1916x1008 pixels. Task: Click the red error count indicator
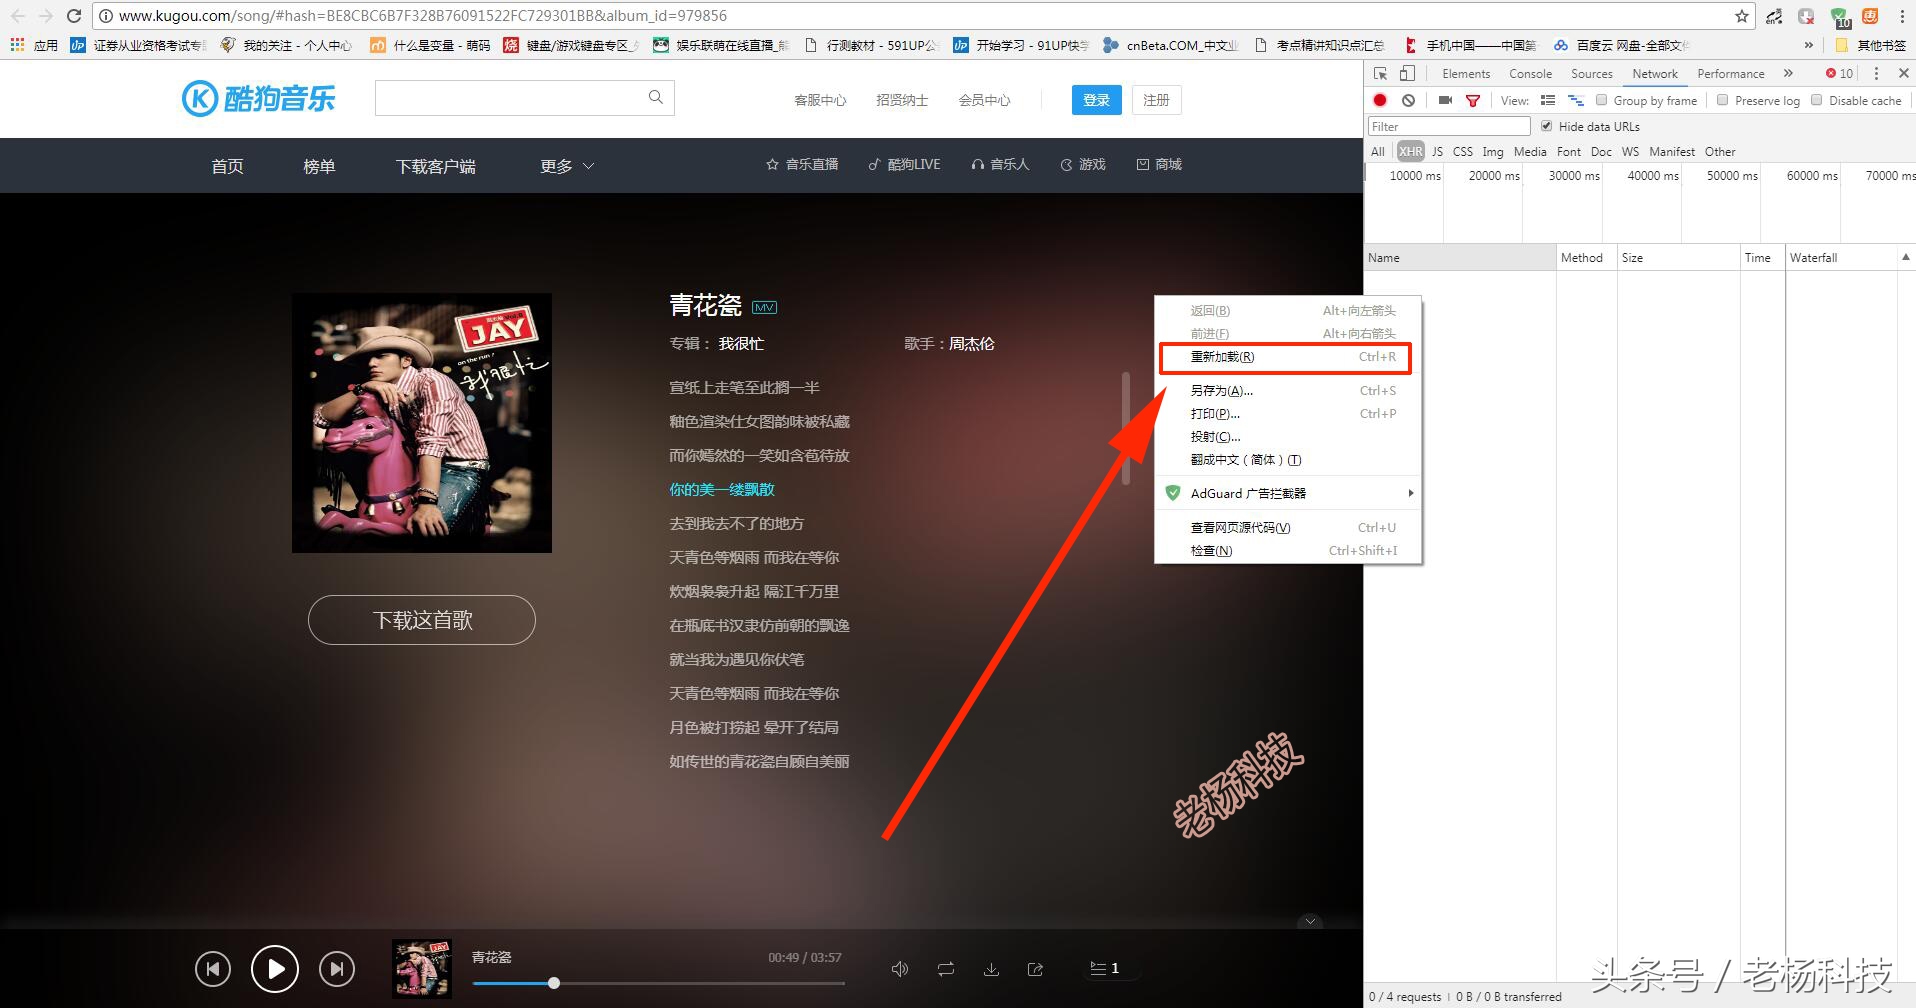point(1840,73)
